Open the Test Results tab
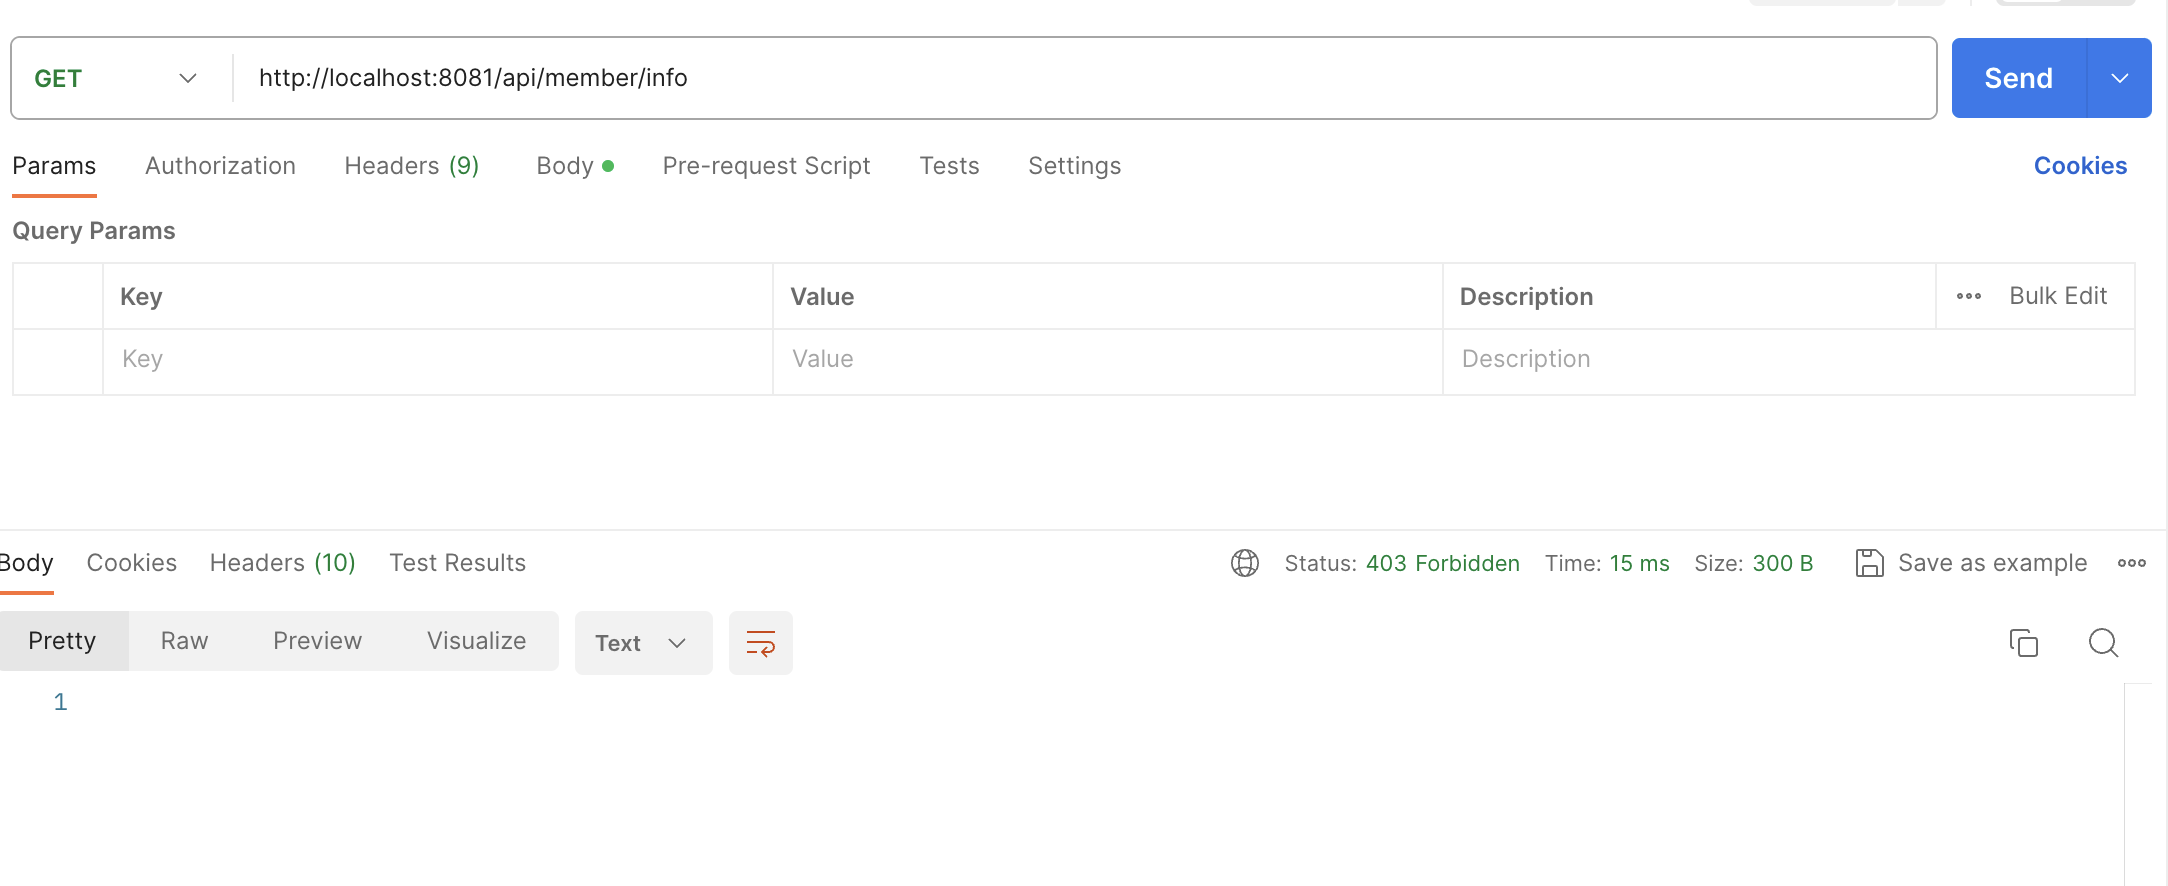Screen dimensions: 2168x886 point(457,563)
